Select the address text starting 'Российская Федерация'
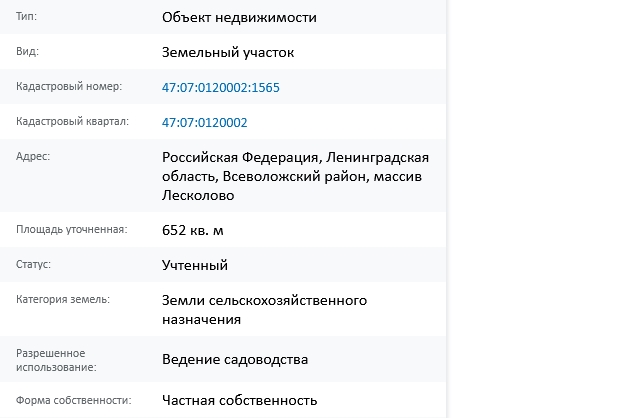Viewport: 628px width, 418px height. click(295, 176)
